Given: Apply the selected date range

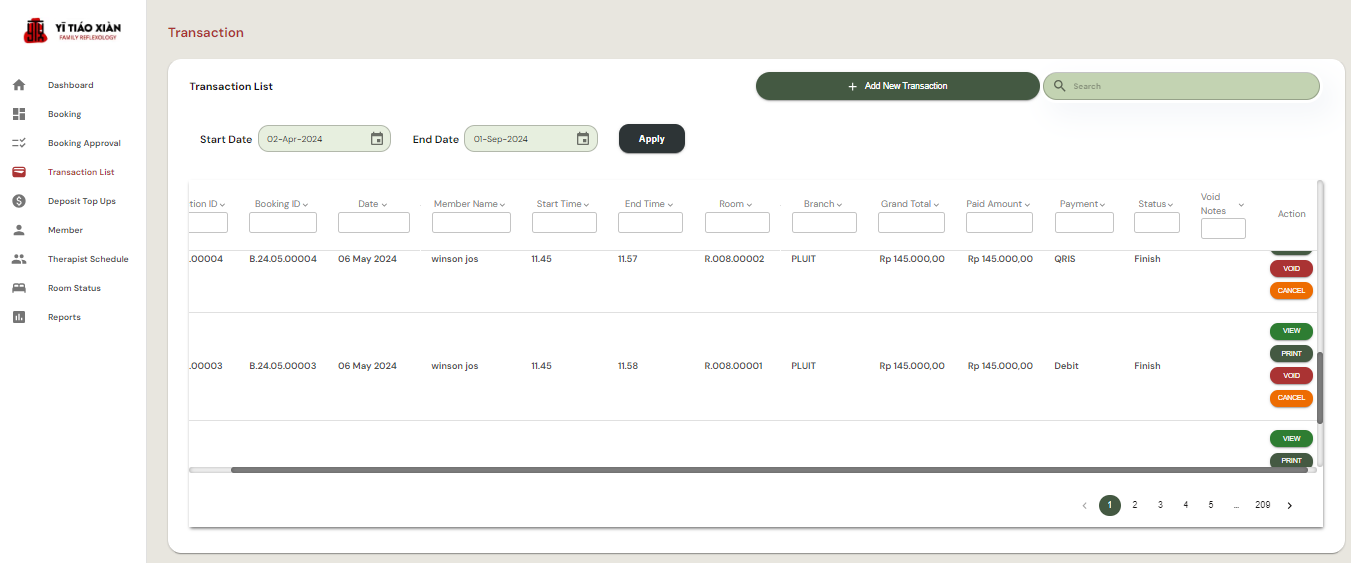Looking at the screenshot, I should (651, 139).
